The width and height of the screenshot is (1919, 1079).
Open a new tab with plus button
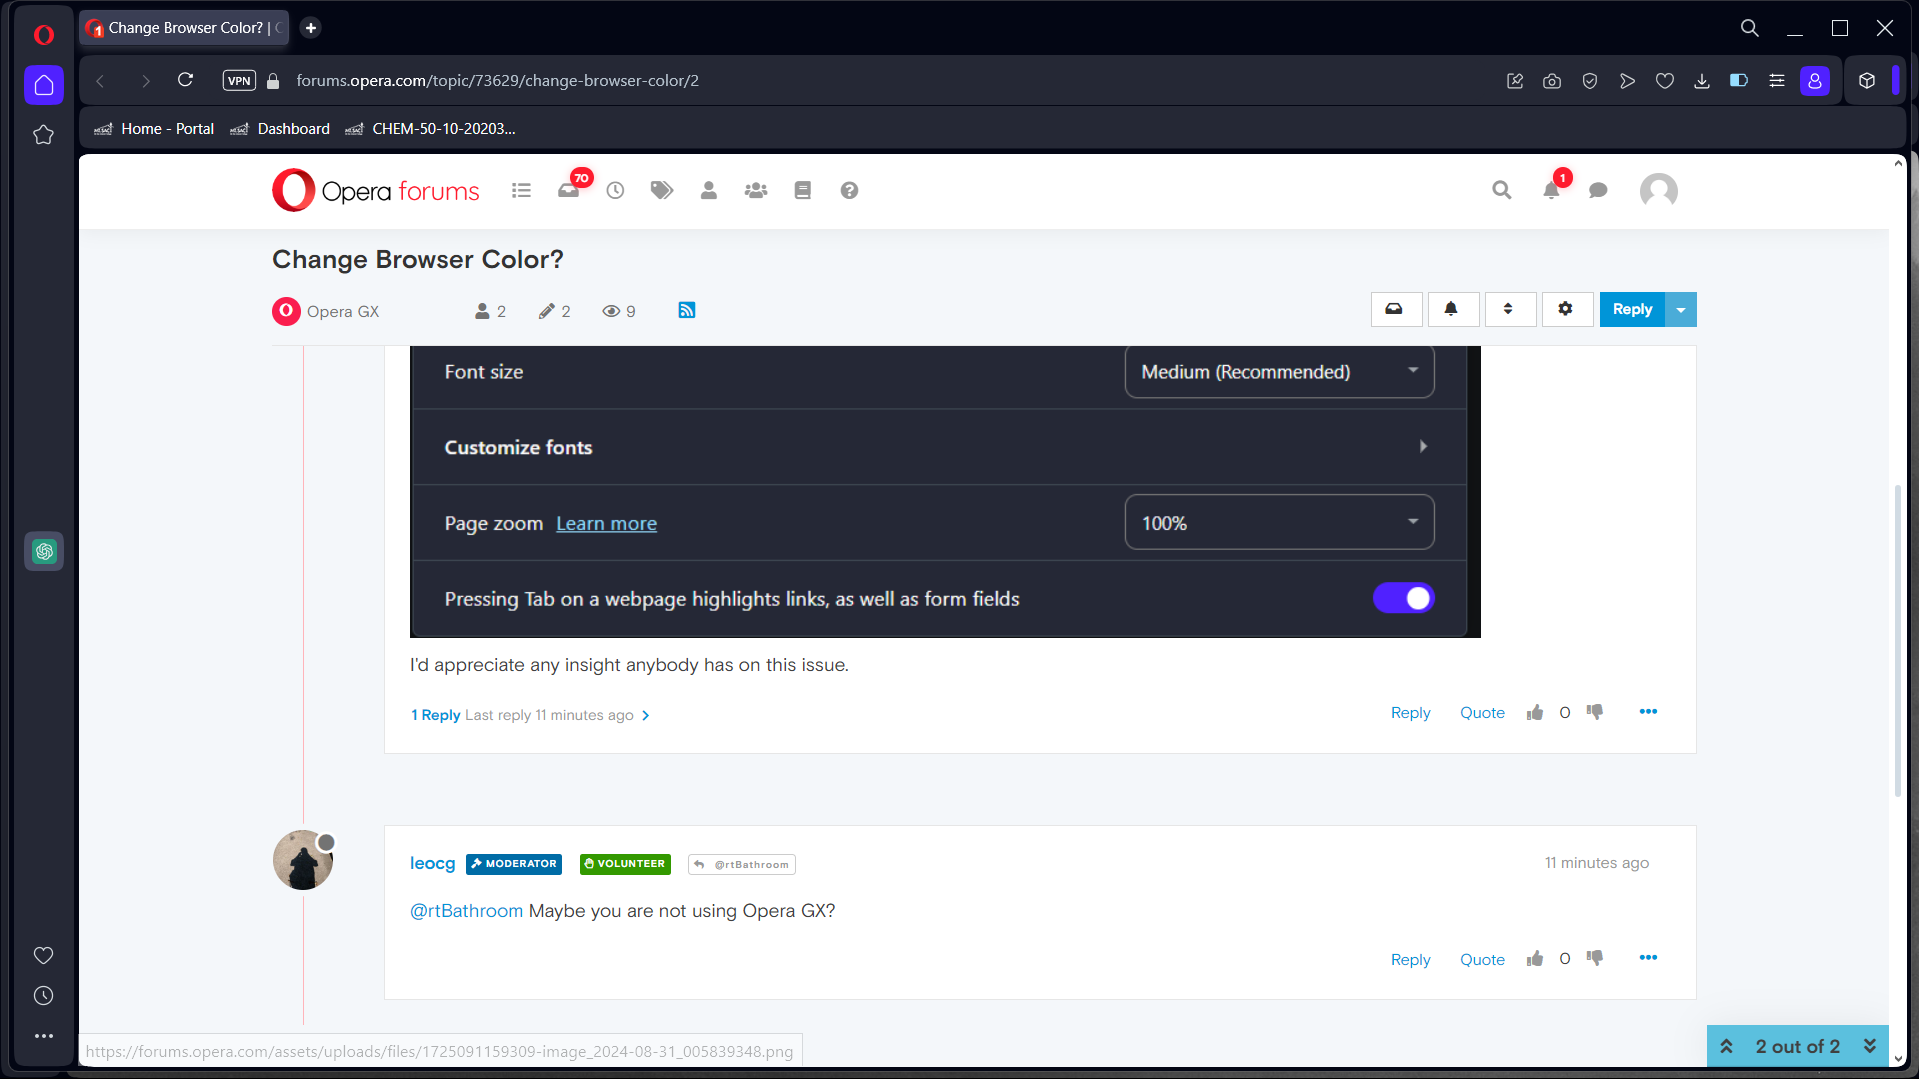311,28
